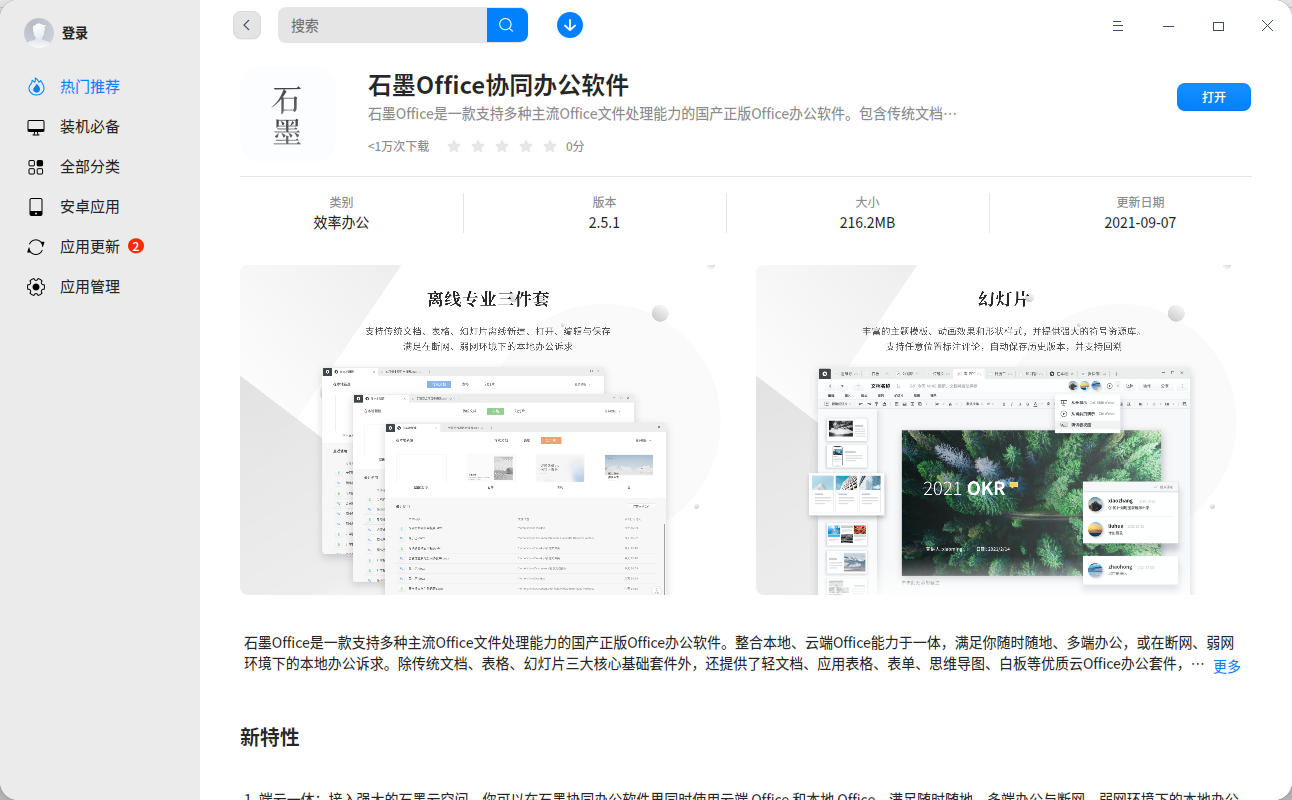Open the downloads arrow icon
1292x800 pixels.
point(570,25)
